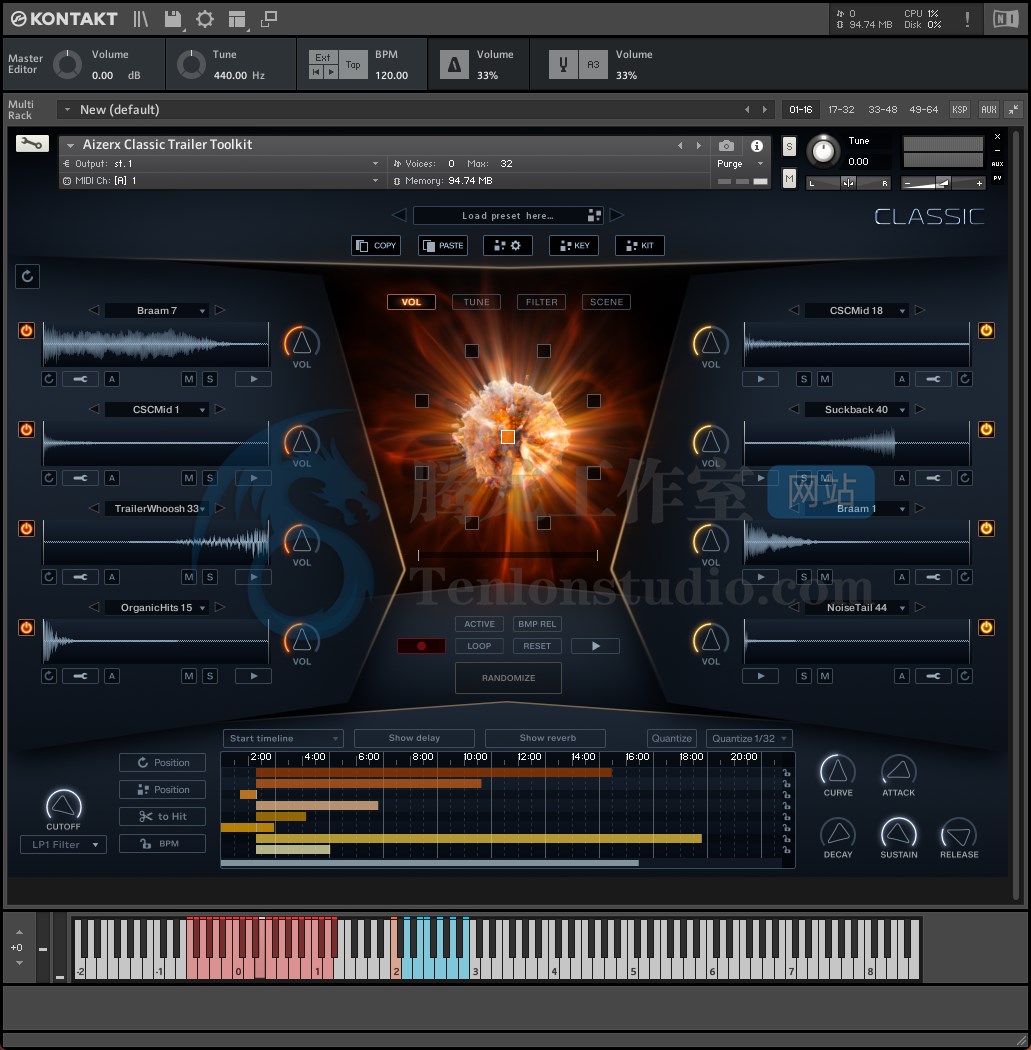Mute the Braam 7 layer
Screen dimensions: 1031x1050
(189, 379)
